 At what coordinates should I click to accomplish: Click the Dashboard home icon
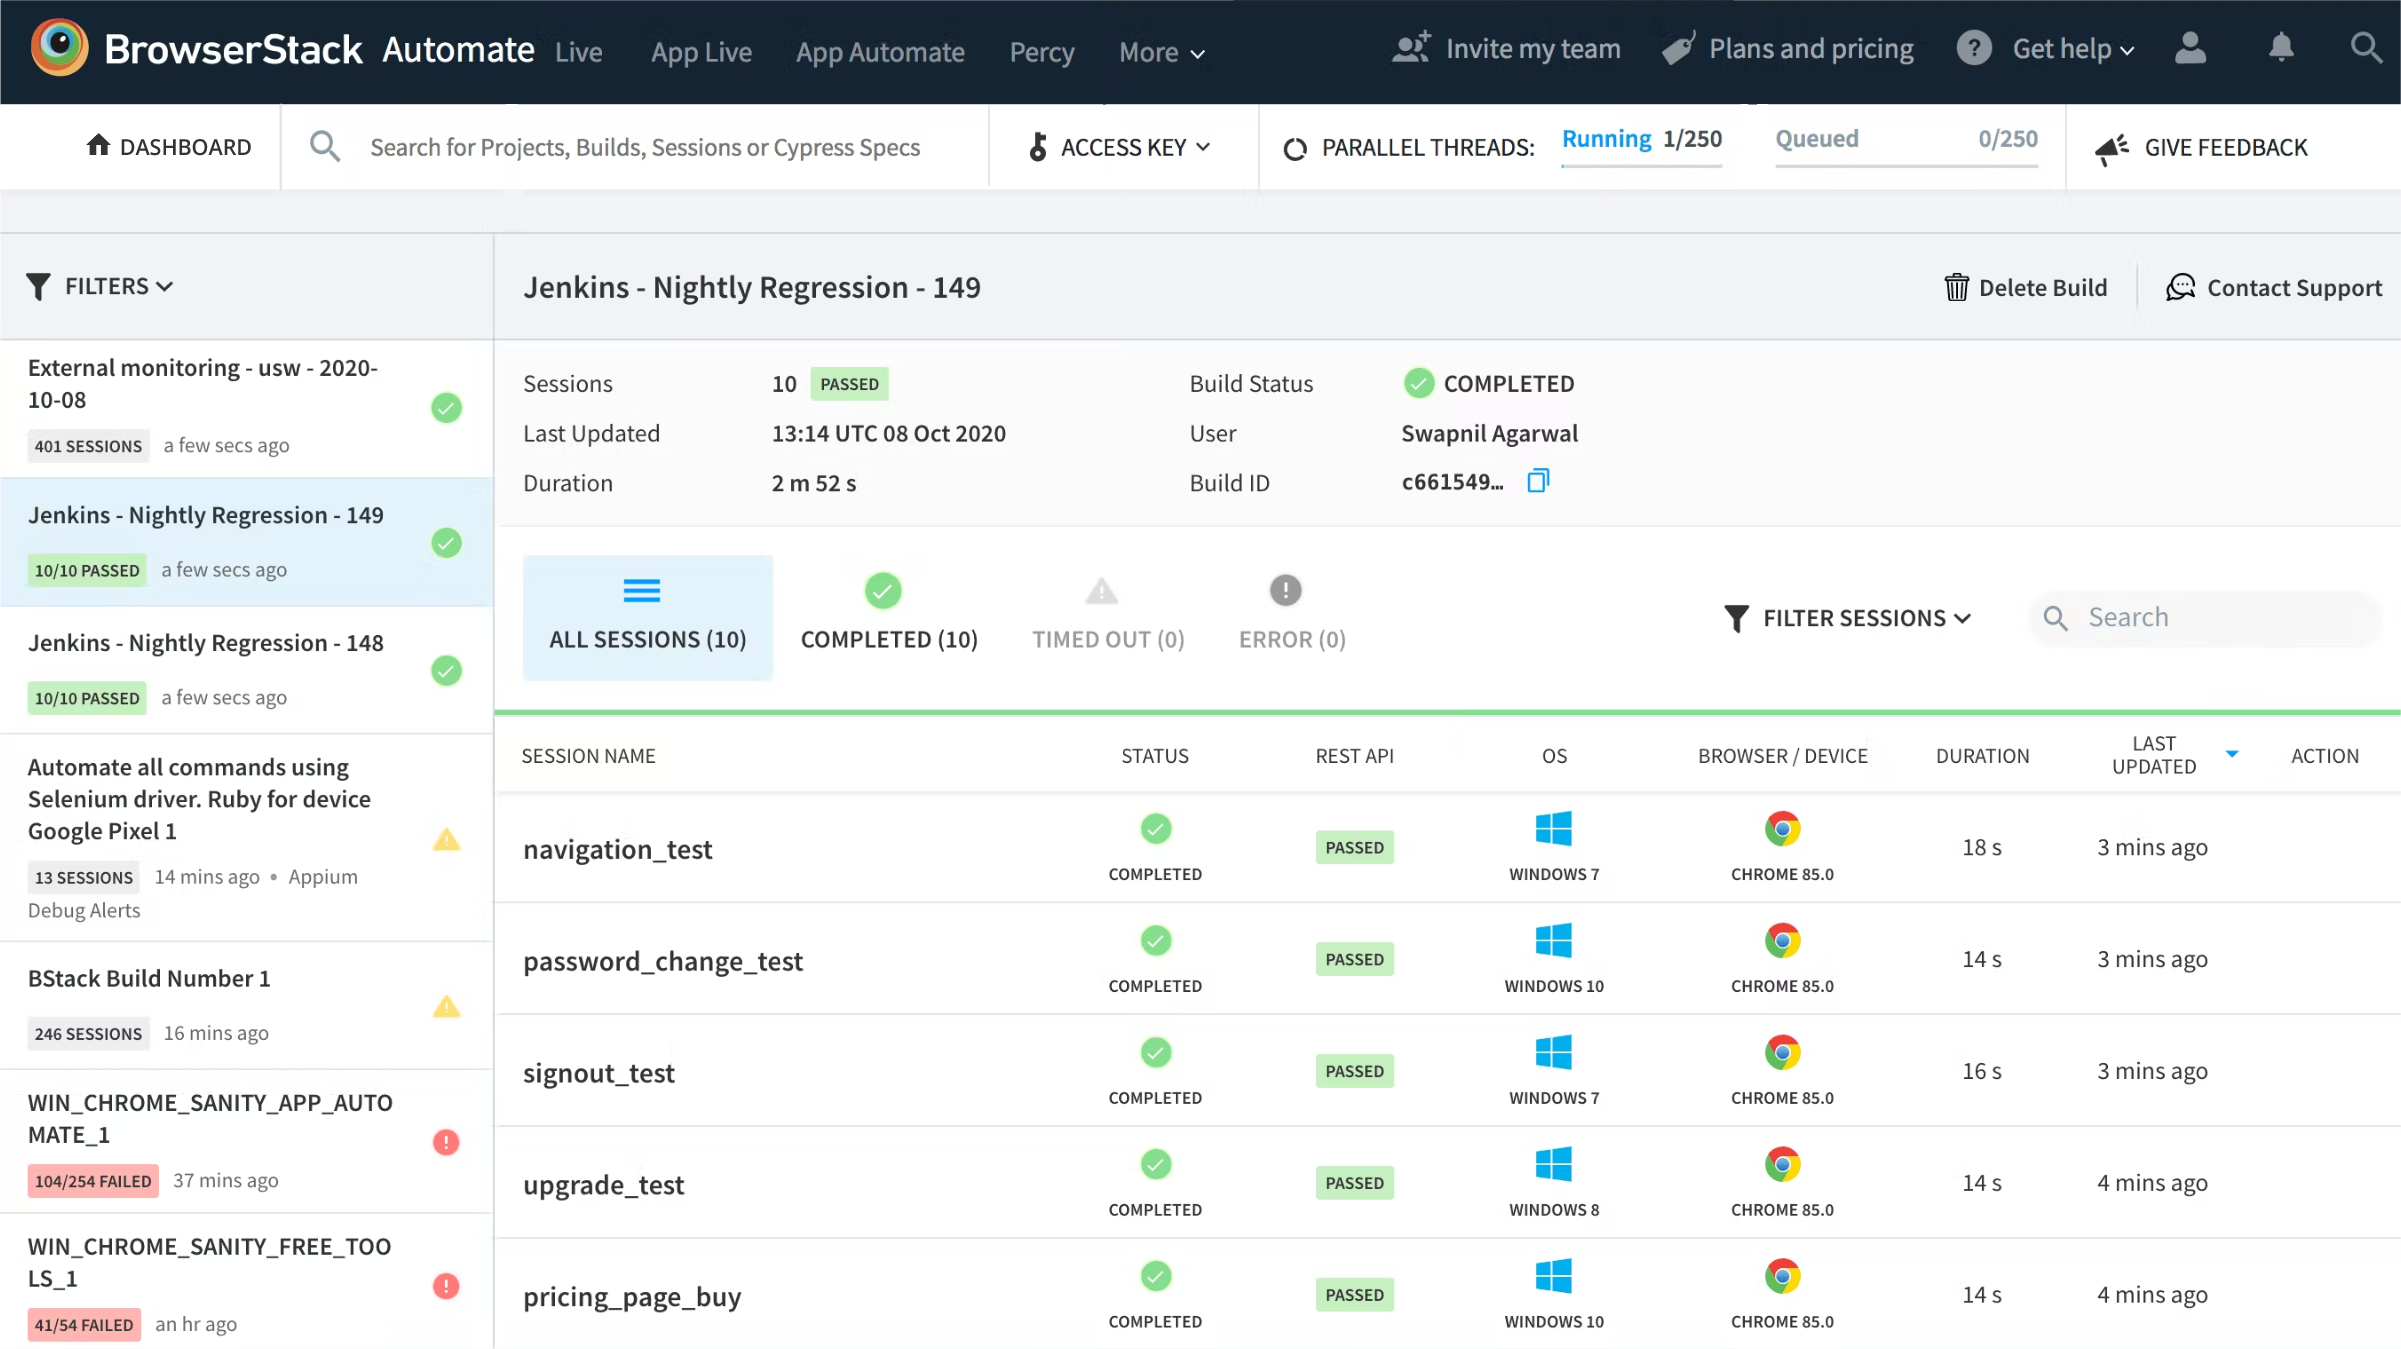[x=98, y=145]
